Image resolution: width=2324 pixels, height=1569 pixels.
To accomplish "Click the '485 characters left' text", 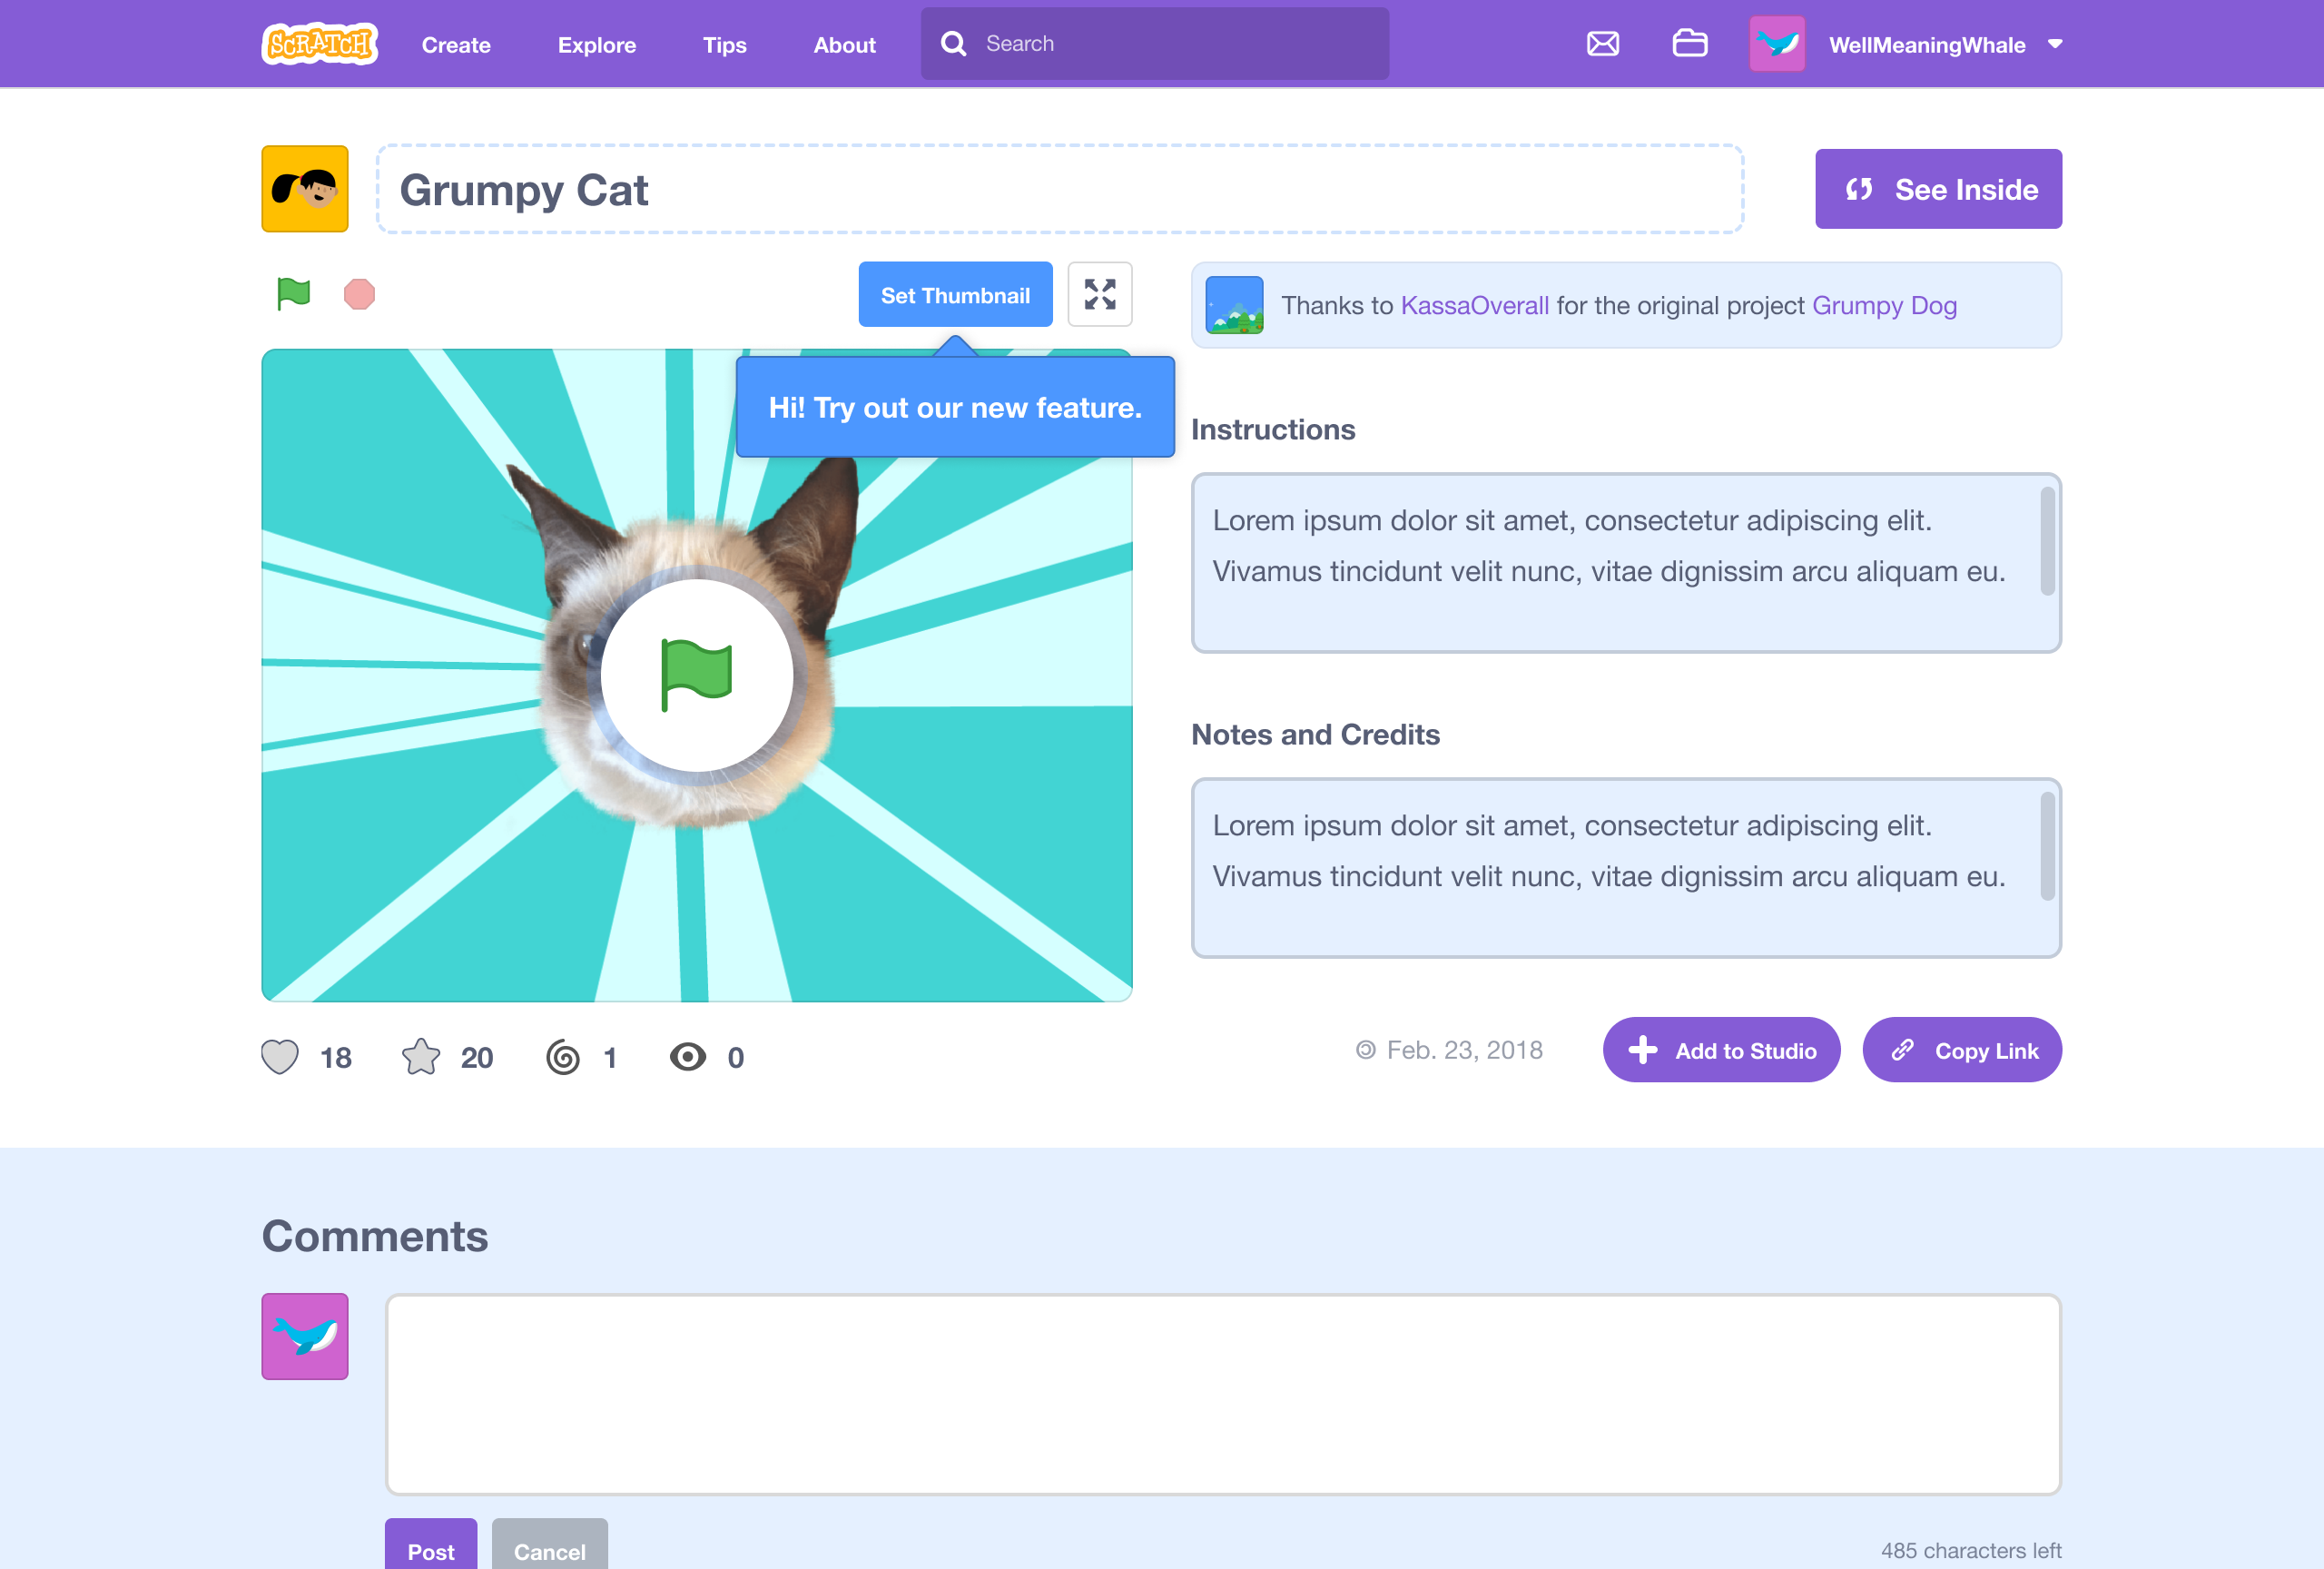I will coord(1971,1550).
